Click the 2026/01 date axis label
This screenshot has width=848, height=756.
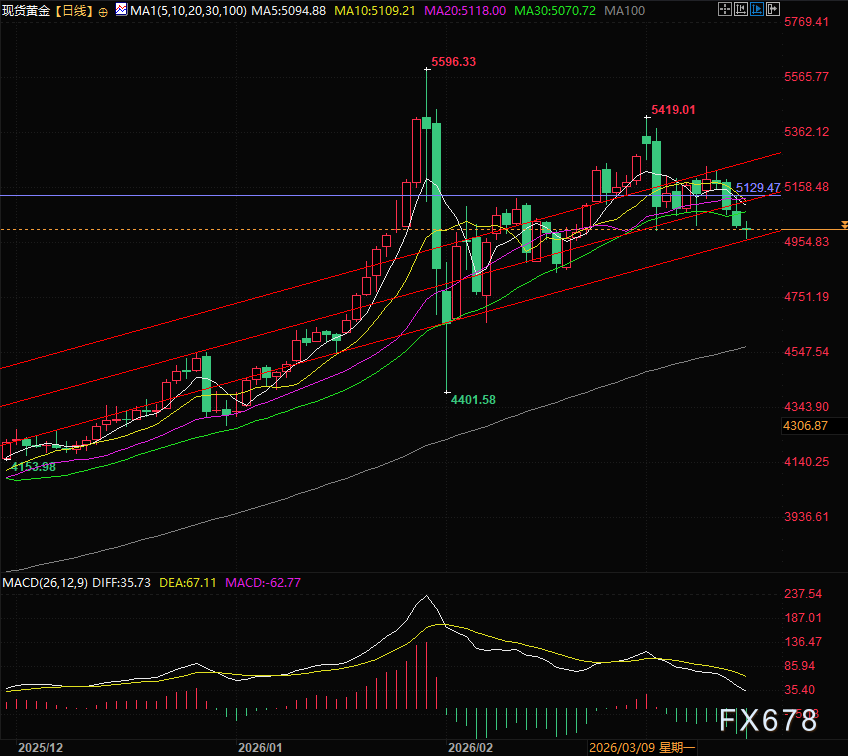(x=260, y=748)
